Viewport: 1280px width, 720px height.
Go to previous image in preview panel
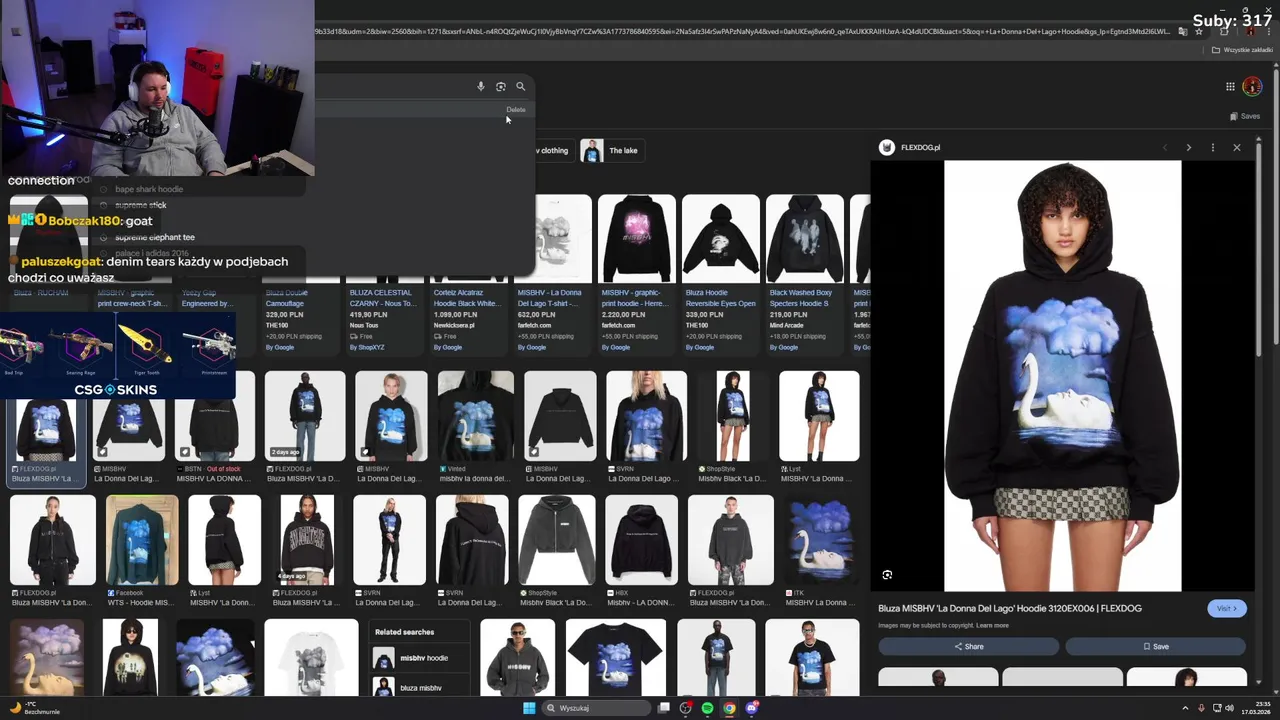1164,147
